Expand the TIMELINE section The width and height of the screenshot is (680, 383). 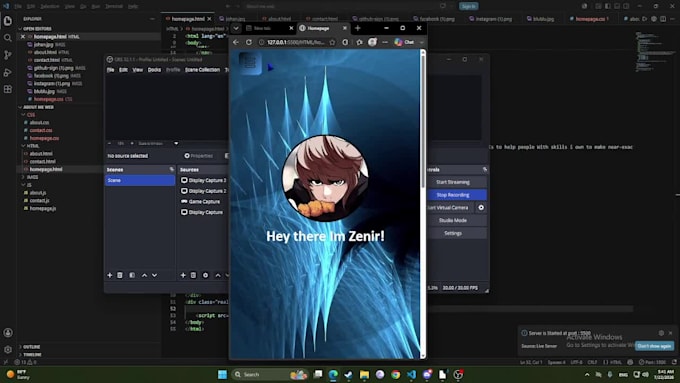coord(32,354)
